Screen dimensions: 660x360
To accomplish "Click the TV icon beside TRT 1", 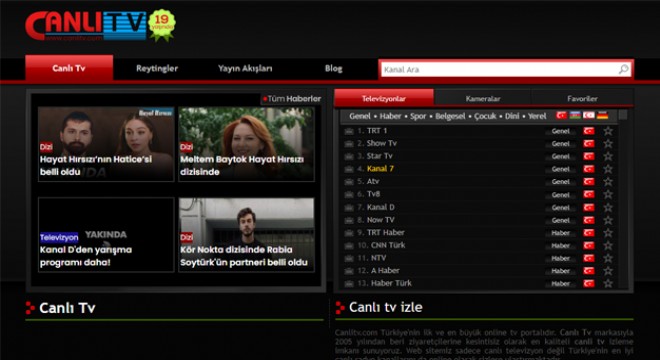I will [349, 131].
